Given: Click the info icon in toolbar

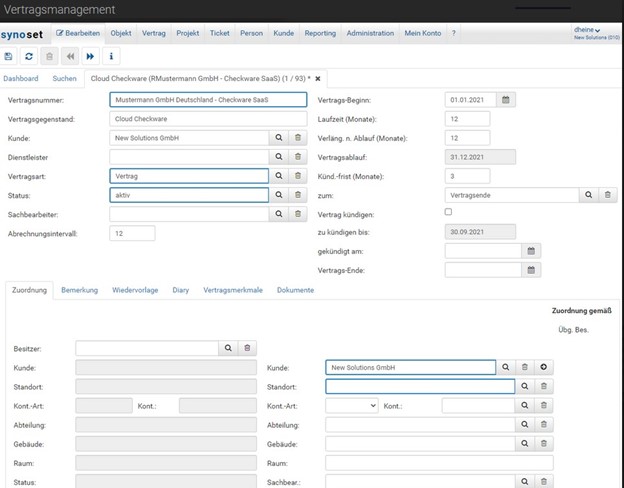Looking at the screenshot, I should tap(110, 56).
